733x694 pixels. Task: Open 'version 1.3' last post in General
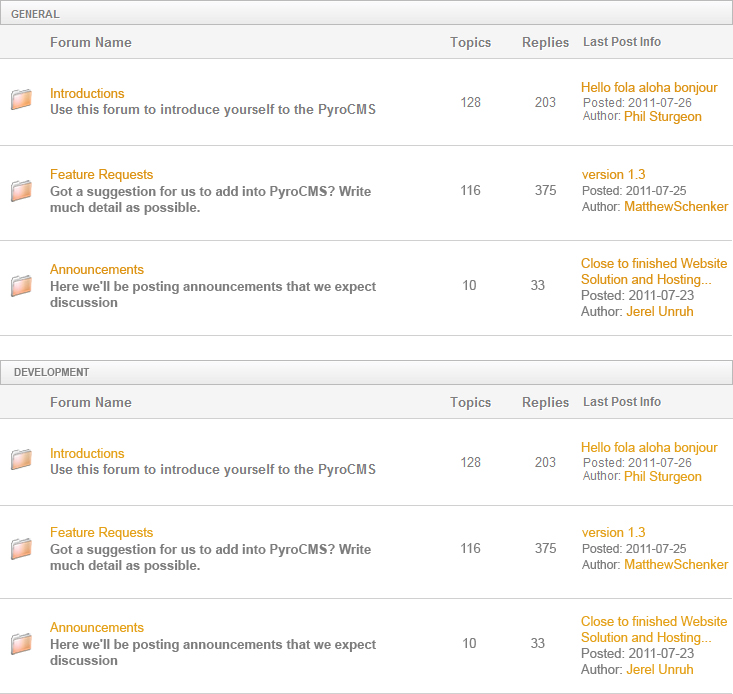point(613,174)
